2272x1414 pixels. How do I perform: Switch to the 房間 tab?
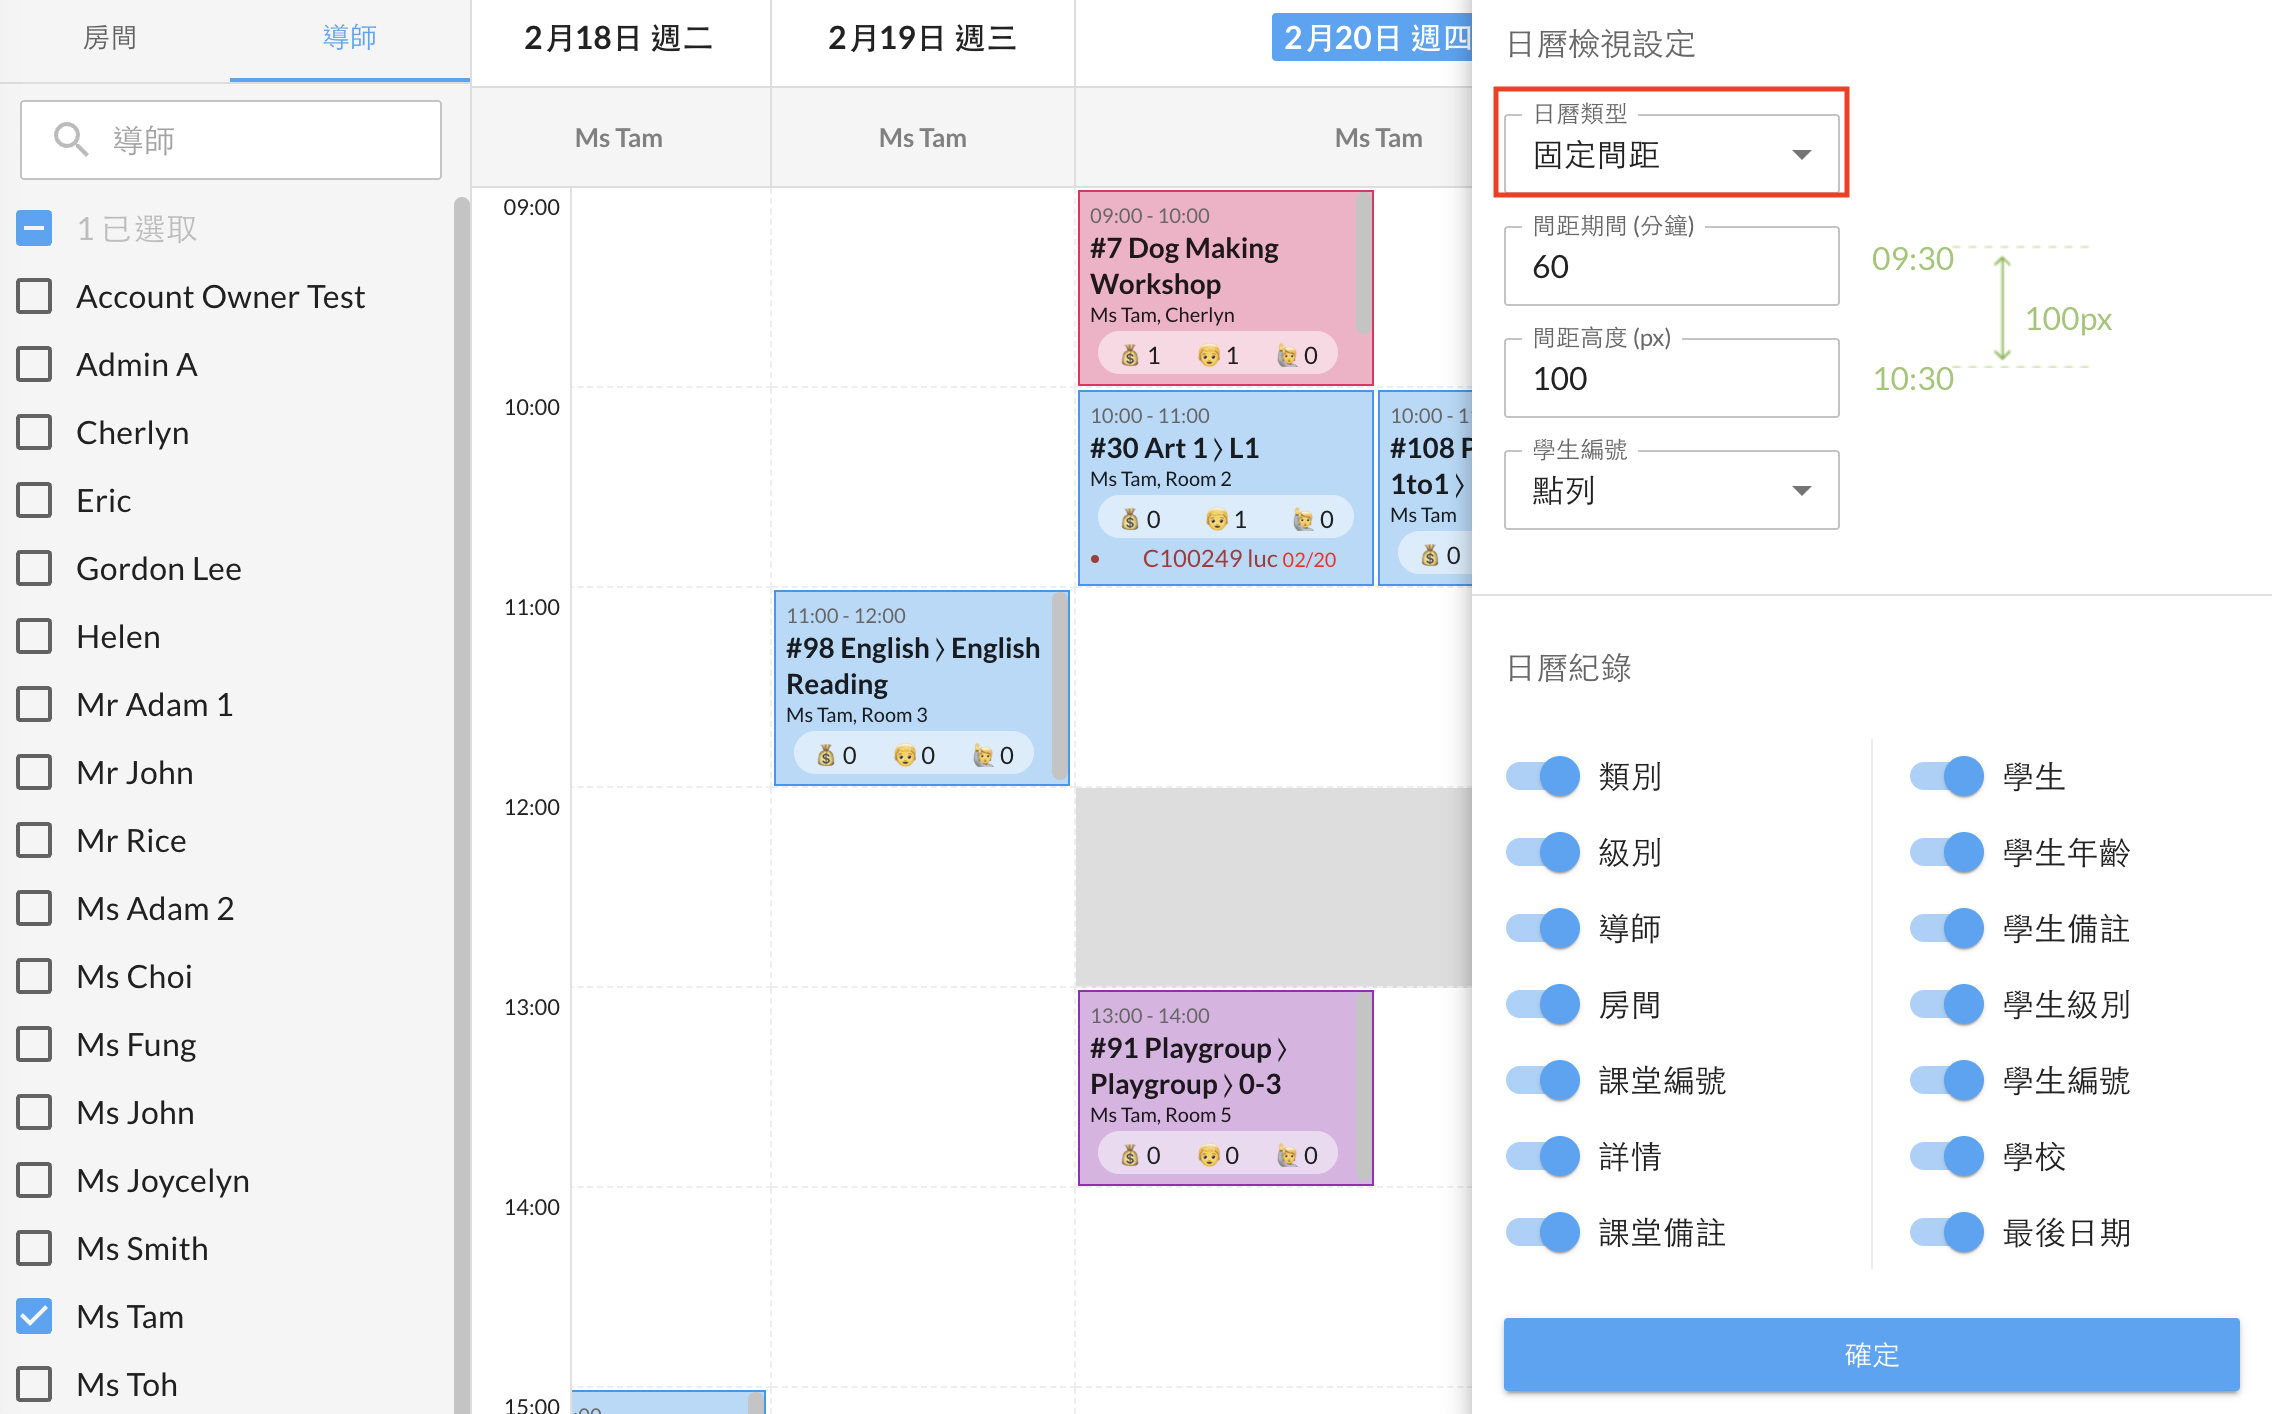pyautogui.click(x=110, y=38)
